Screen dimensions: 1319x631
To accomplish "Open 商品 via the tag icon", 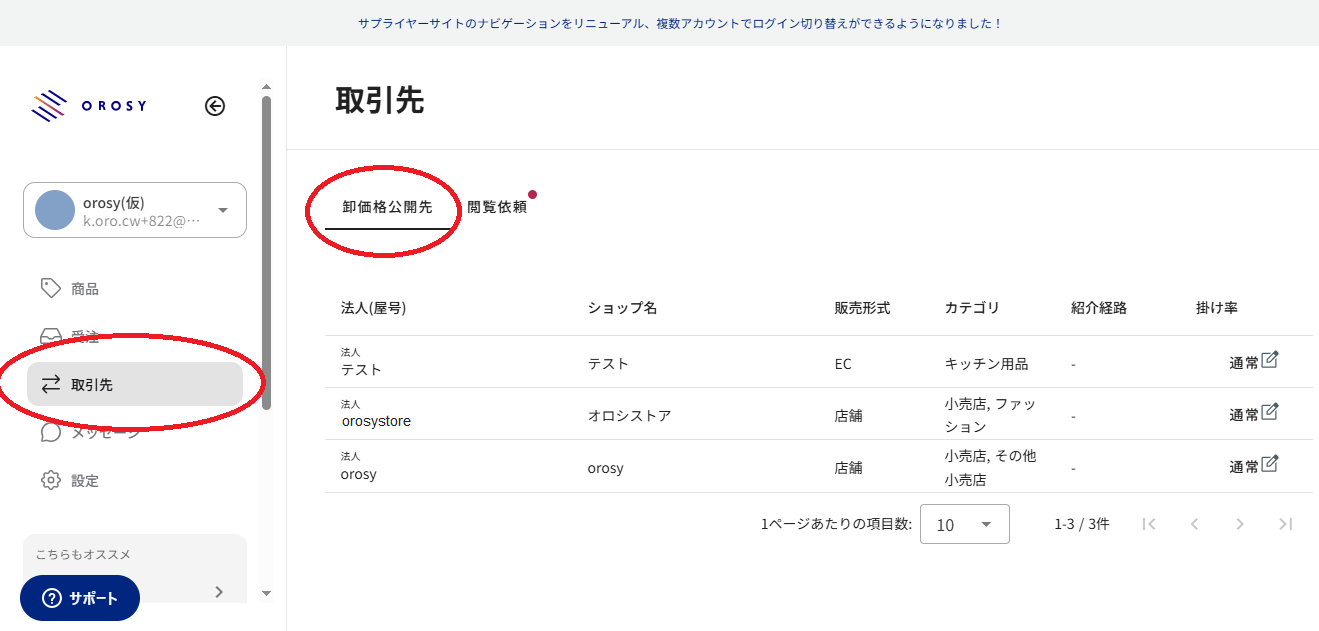I will (x=51, y=287).
